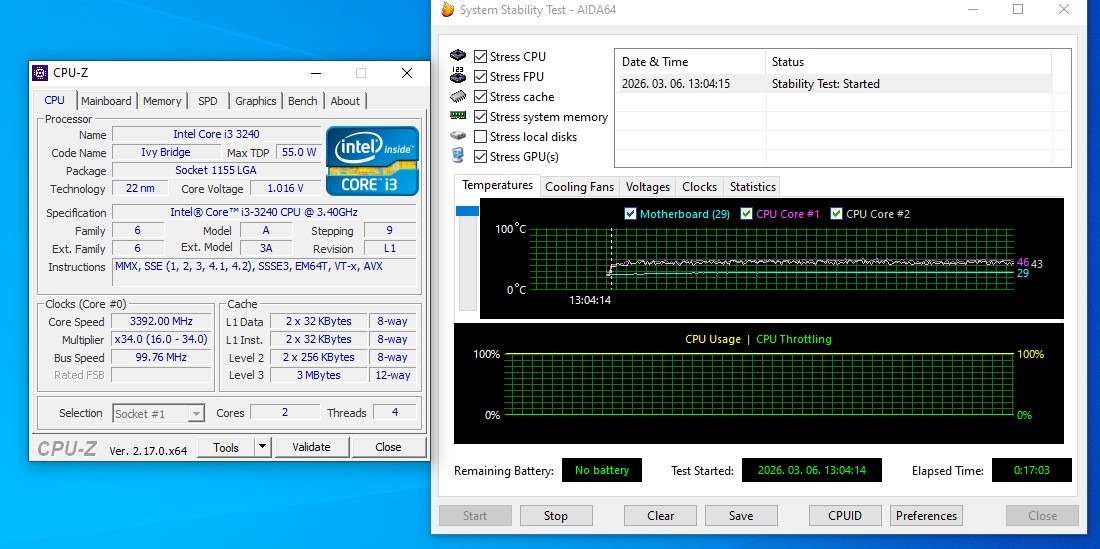Select the CPU tab in CPU-Z
Viewport: 1100px width, 549px height.
coord(54,100)
